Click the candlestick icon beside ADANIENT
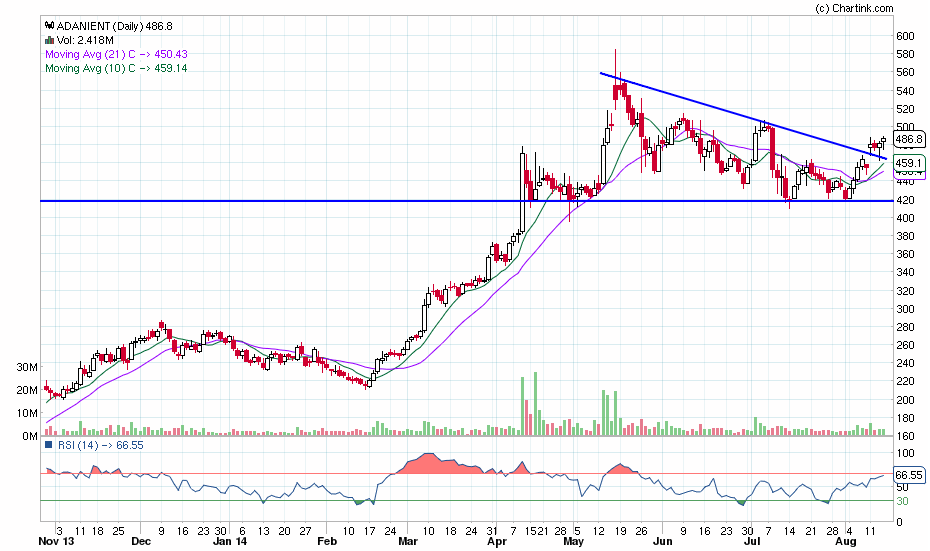The height and width of the screenshot is (551, 930). tap(50, 26)
